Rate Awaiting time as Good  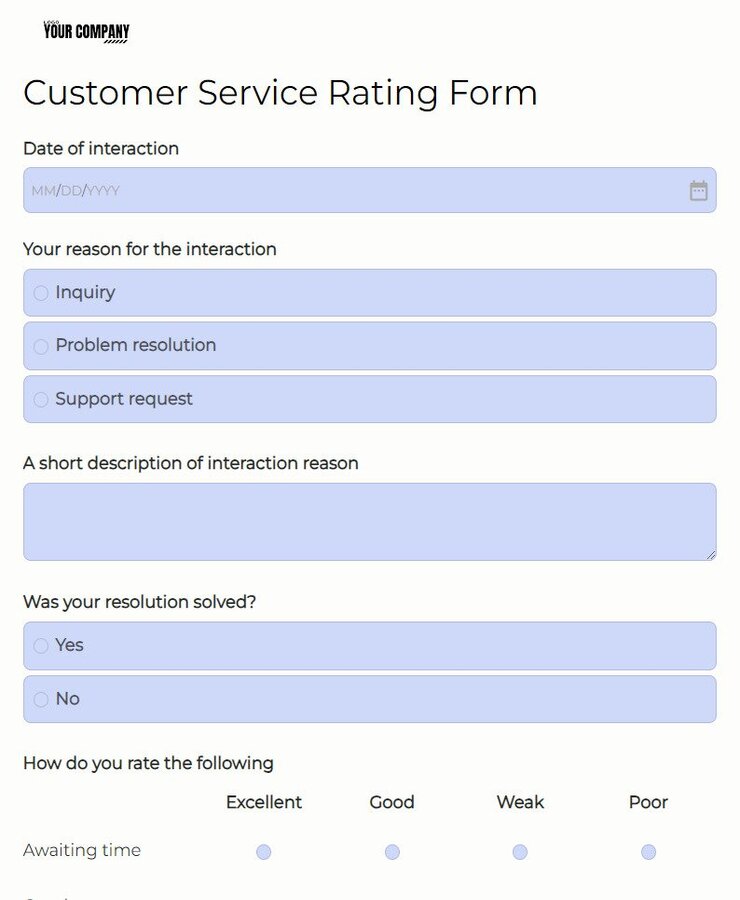click(x=391, y=851)
